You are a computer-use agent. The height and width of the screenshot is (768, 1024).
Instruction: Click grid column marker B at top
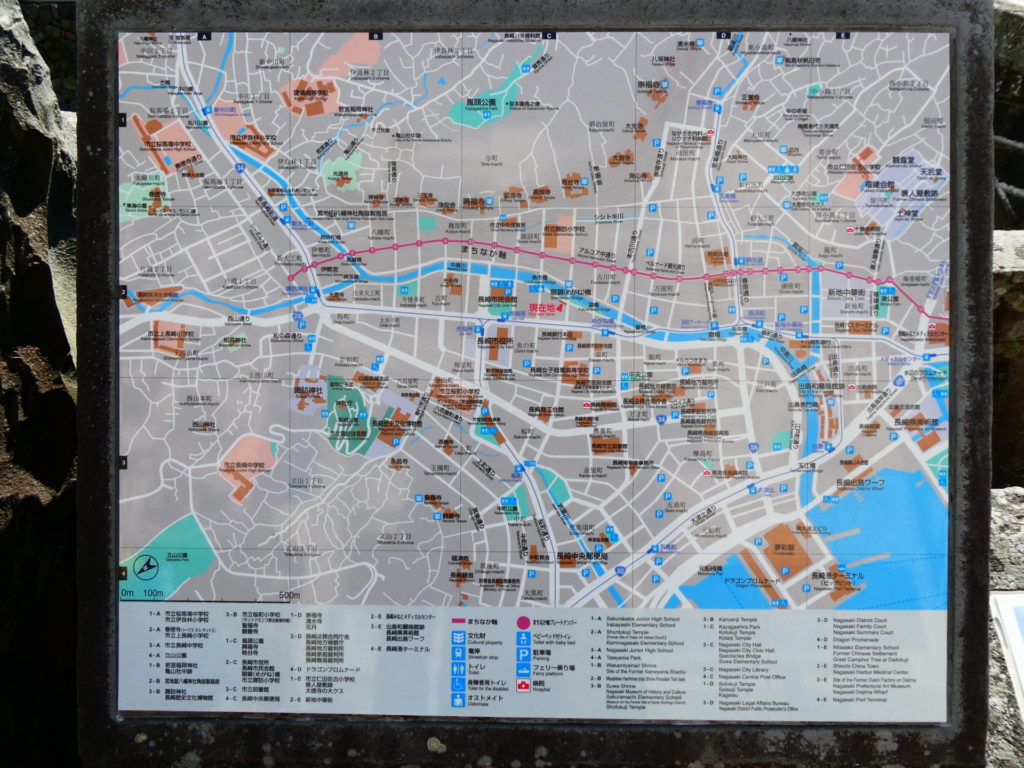(377, 36)
